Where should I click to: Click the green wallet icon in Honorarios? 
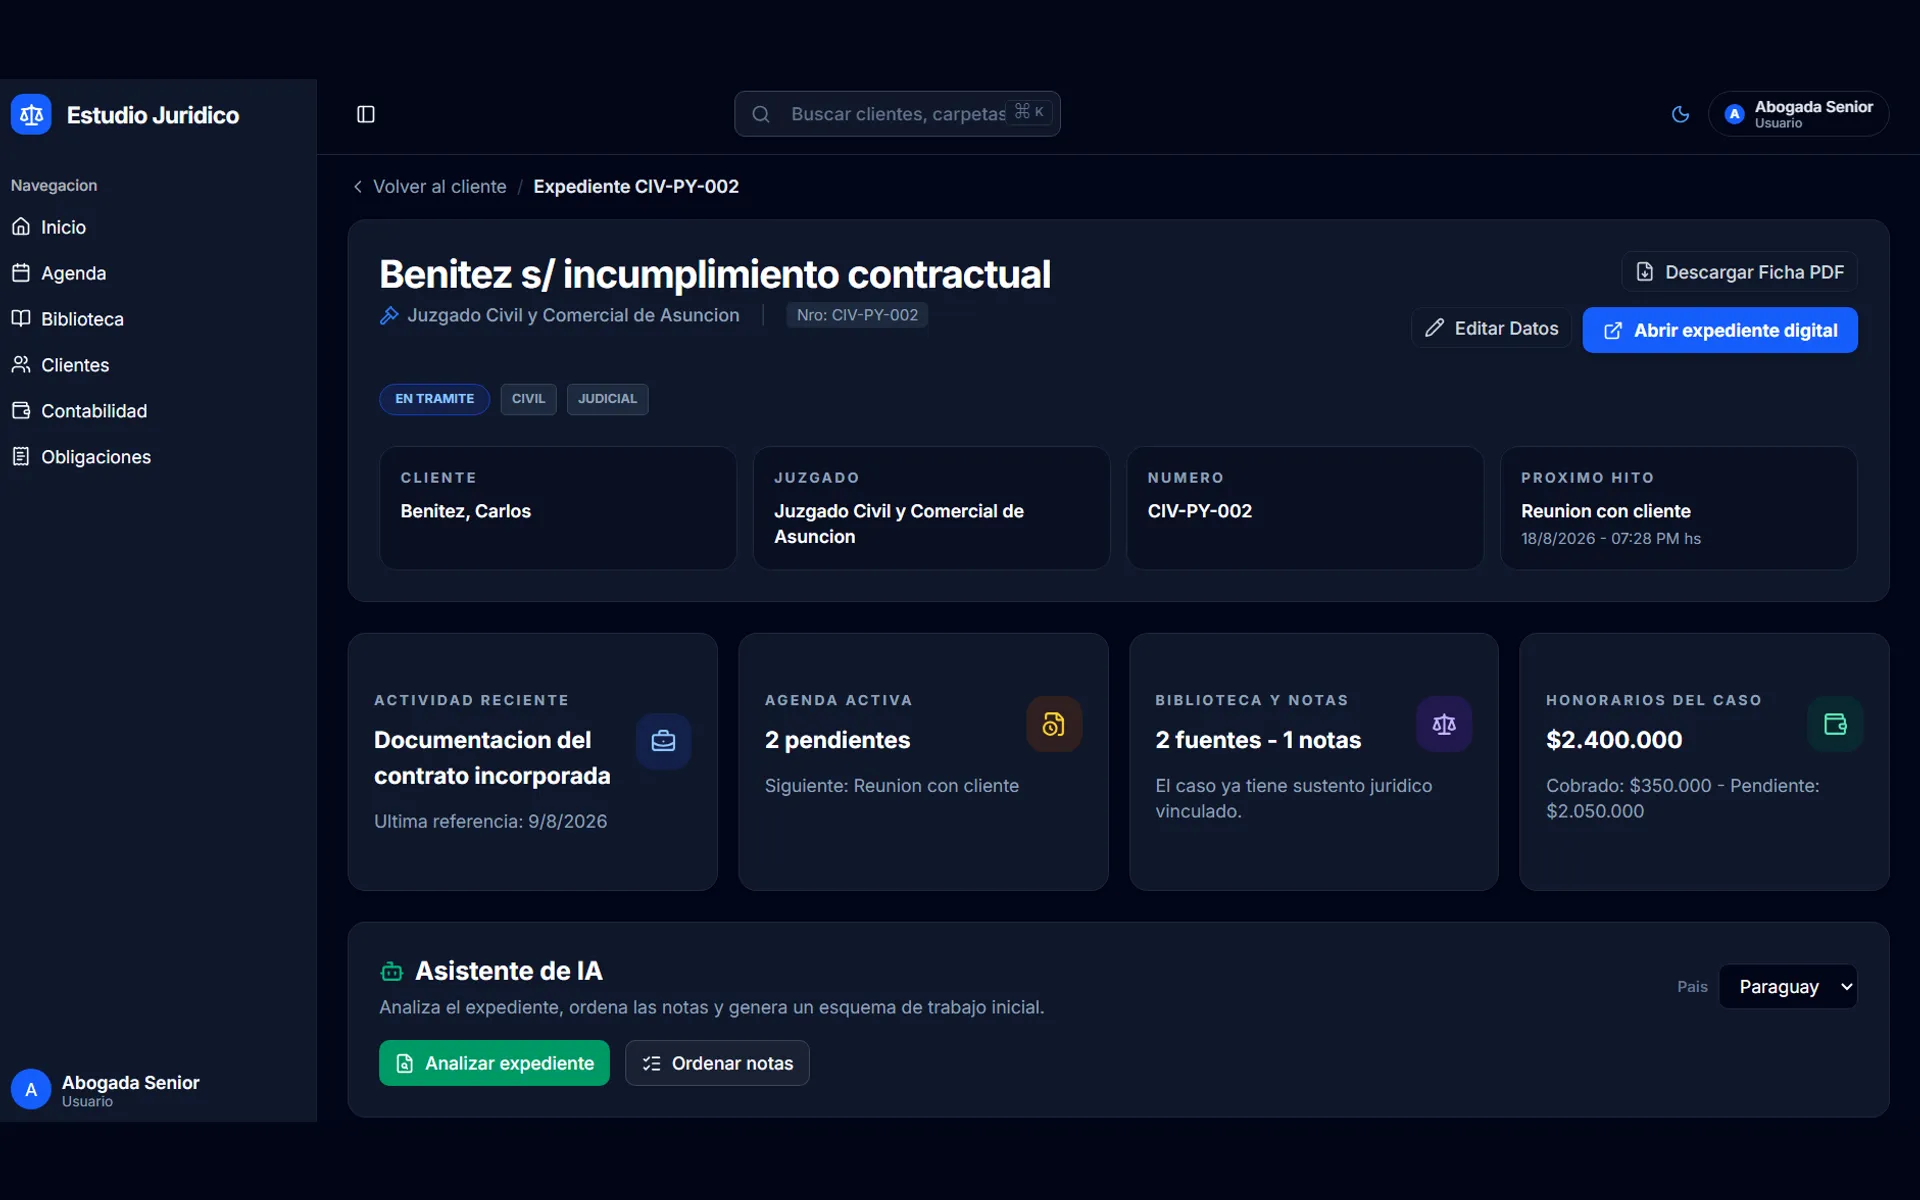click(x=1835, y=724)
